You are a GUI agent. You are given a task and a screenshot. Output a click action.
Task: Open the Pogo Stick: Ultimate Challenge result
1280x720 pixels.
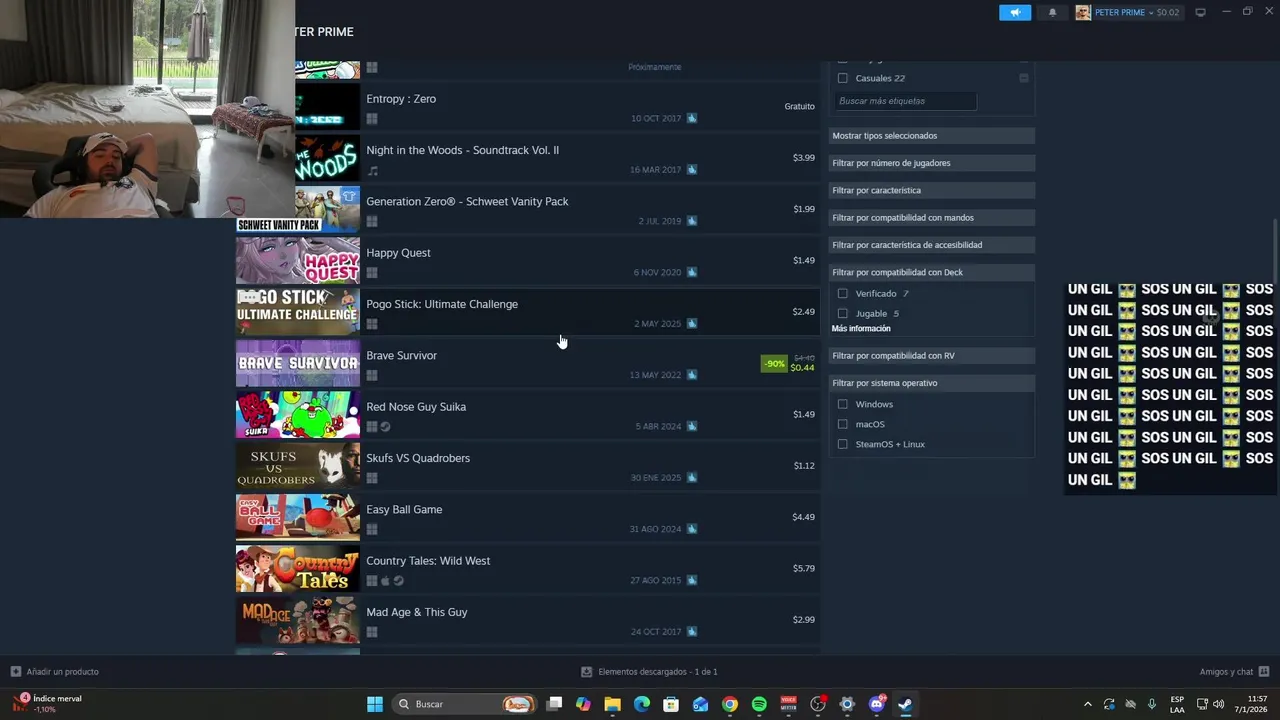pyautogui.click(x=527, y=312)
